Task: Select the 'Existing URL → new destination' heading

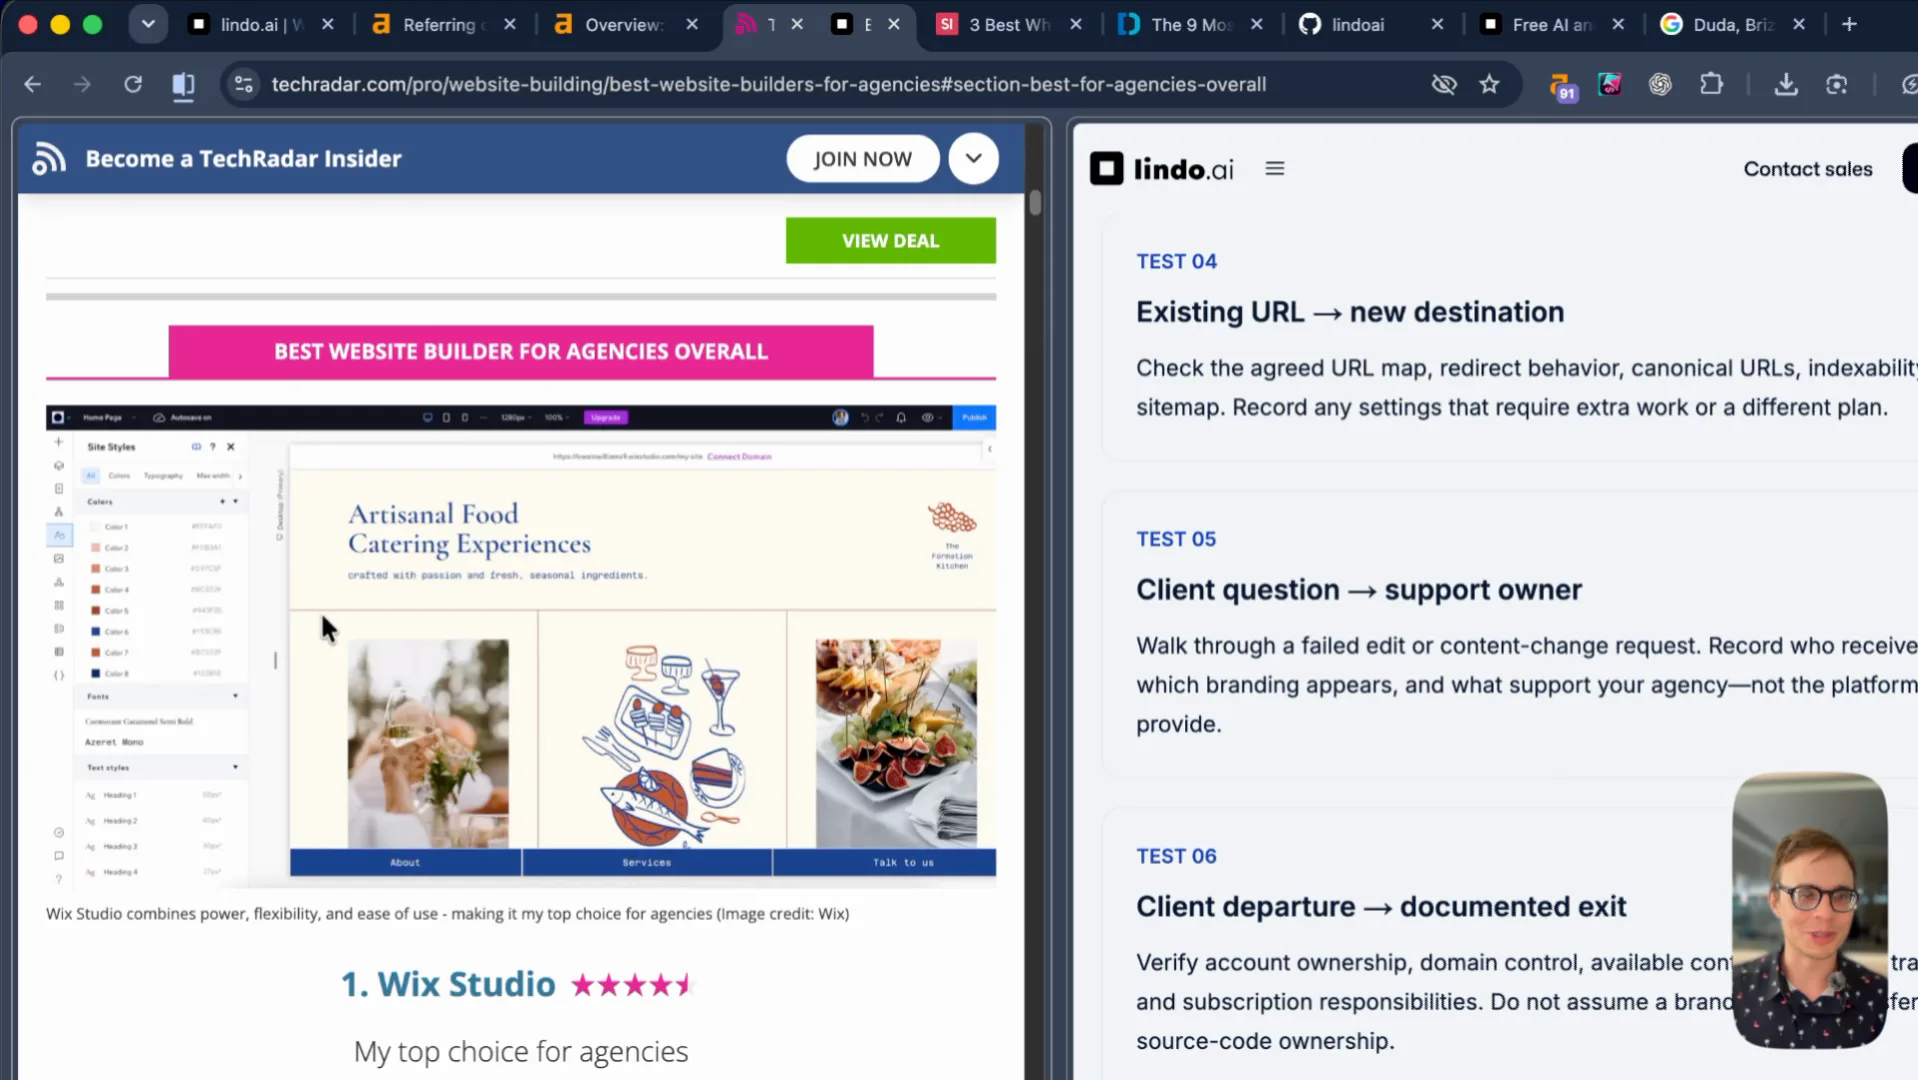Action: pos(1350,312)
